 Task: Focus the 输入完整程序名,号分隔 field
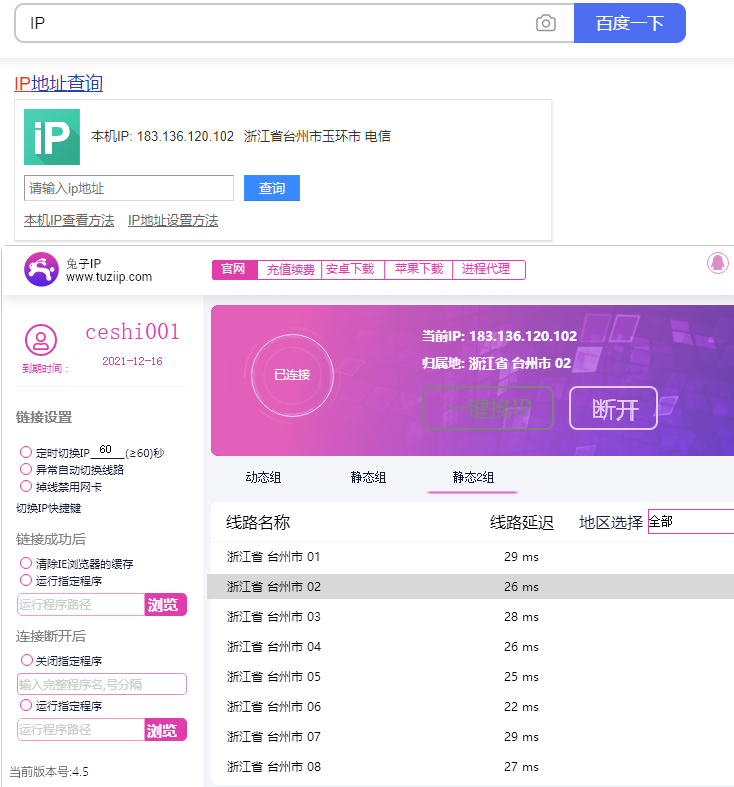102,684
